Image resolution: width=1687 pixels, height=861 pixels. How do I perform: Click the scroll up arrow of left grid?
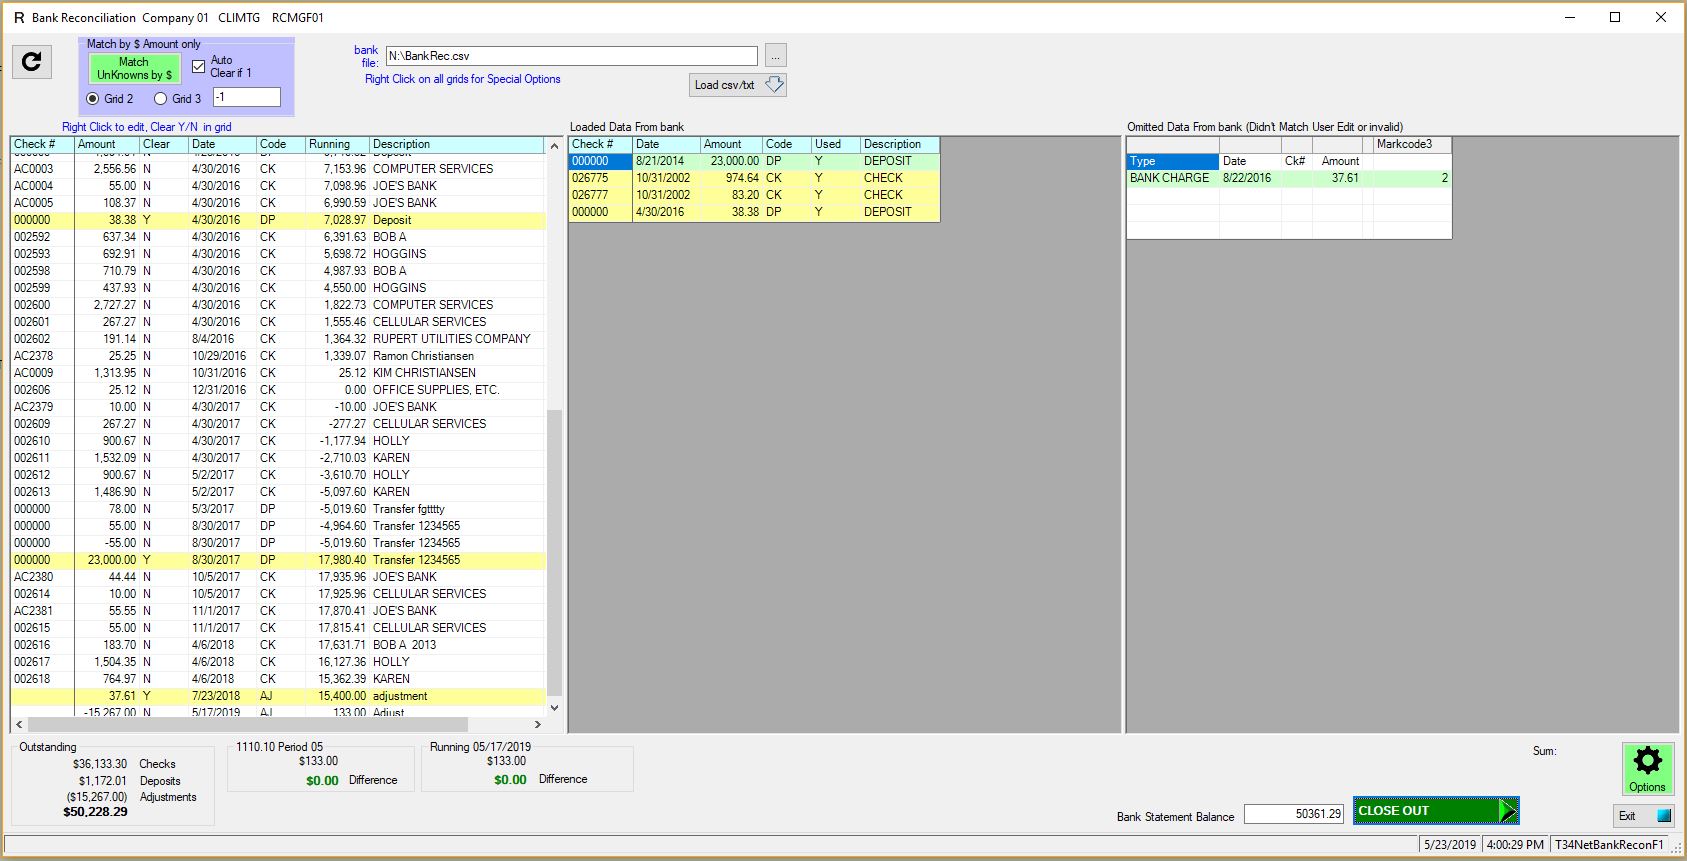(554, 146)
